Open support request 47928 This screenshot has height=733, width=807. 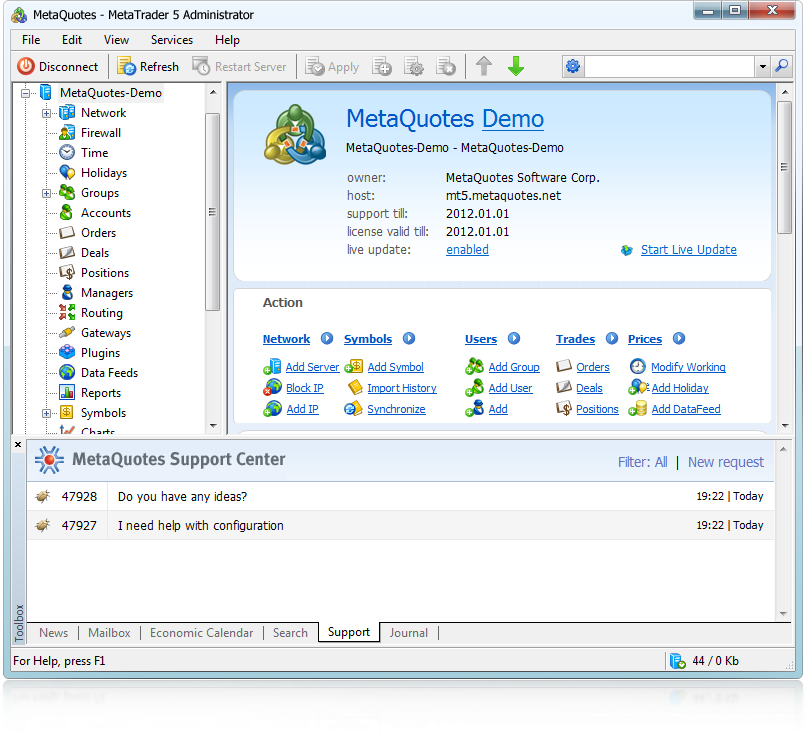click(x=400, y=496)
